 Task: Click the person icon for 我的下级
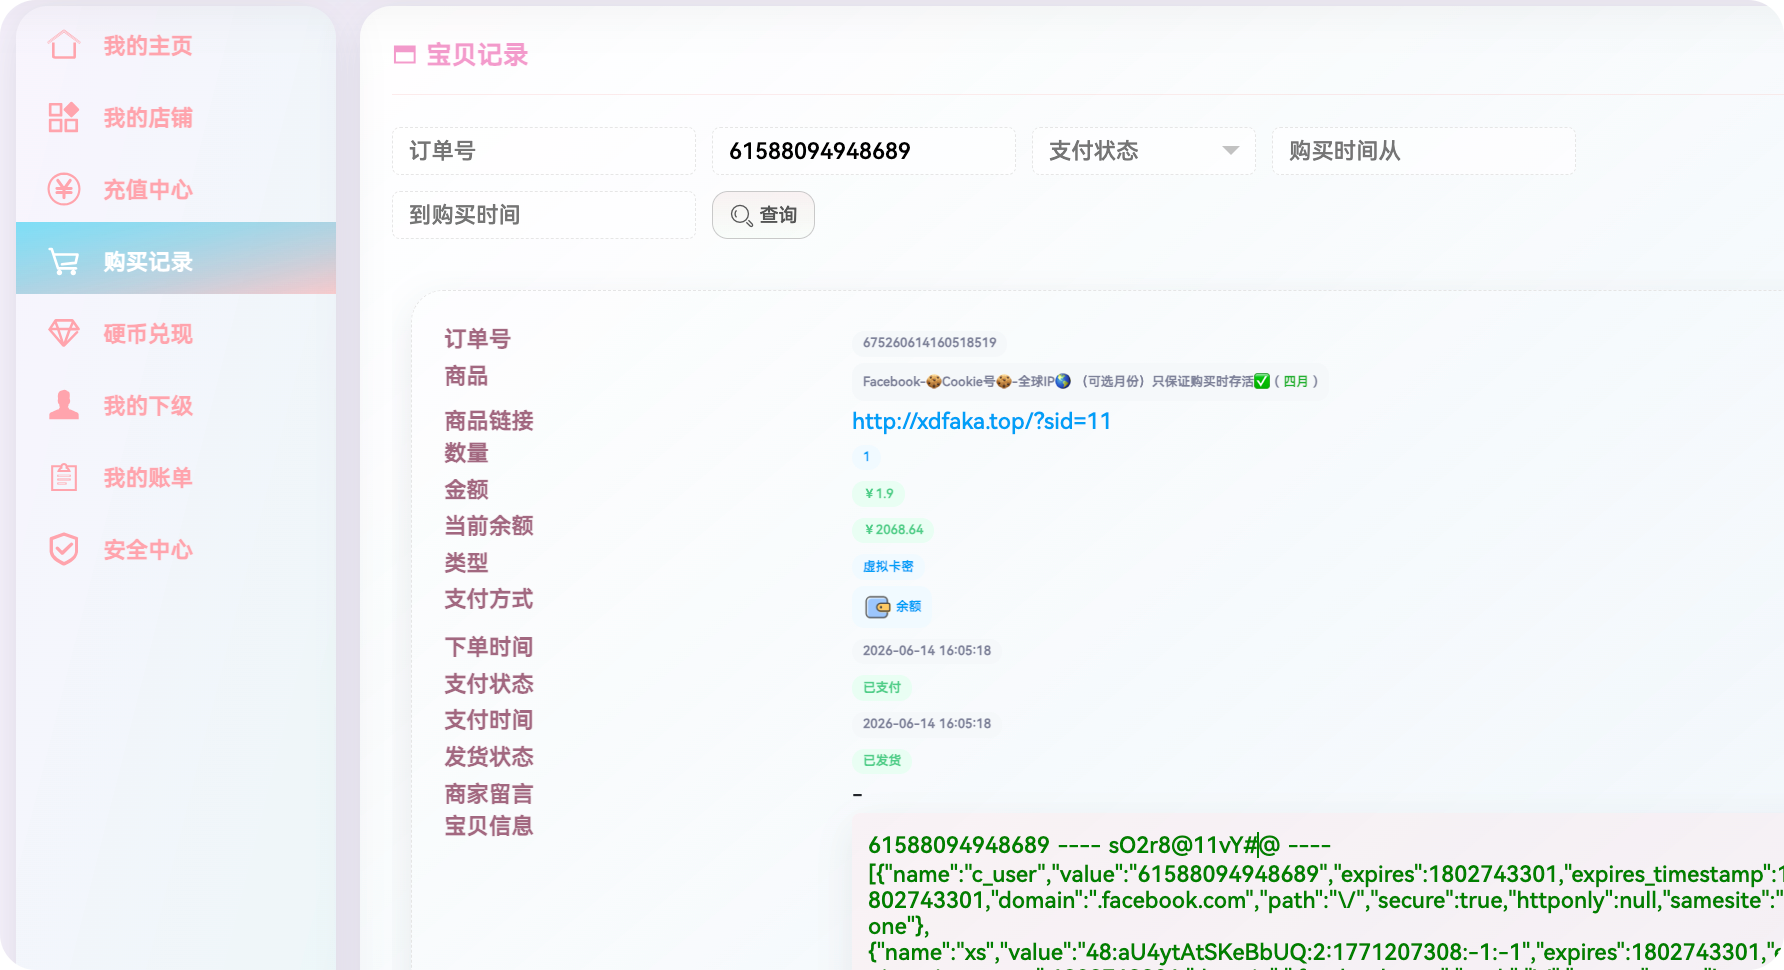[x=64, y=405]
